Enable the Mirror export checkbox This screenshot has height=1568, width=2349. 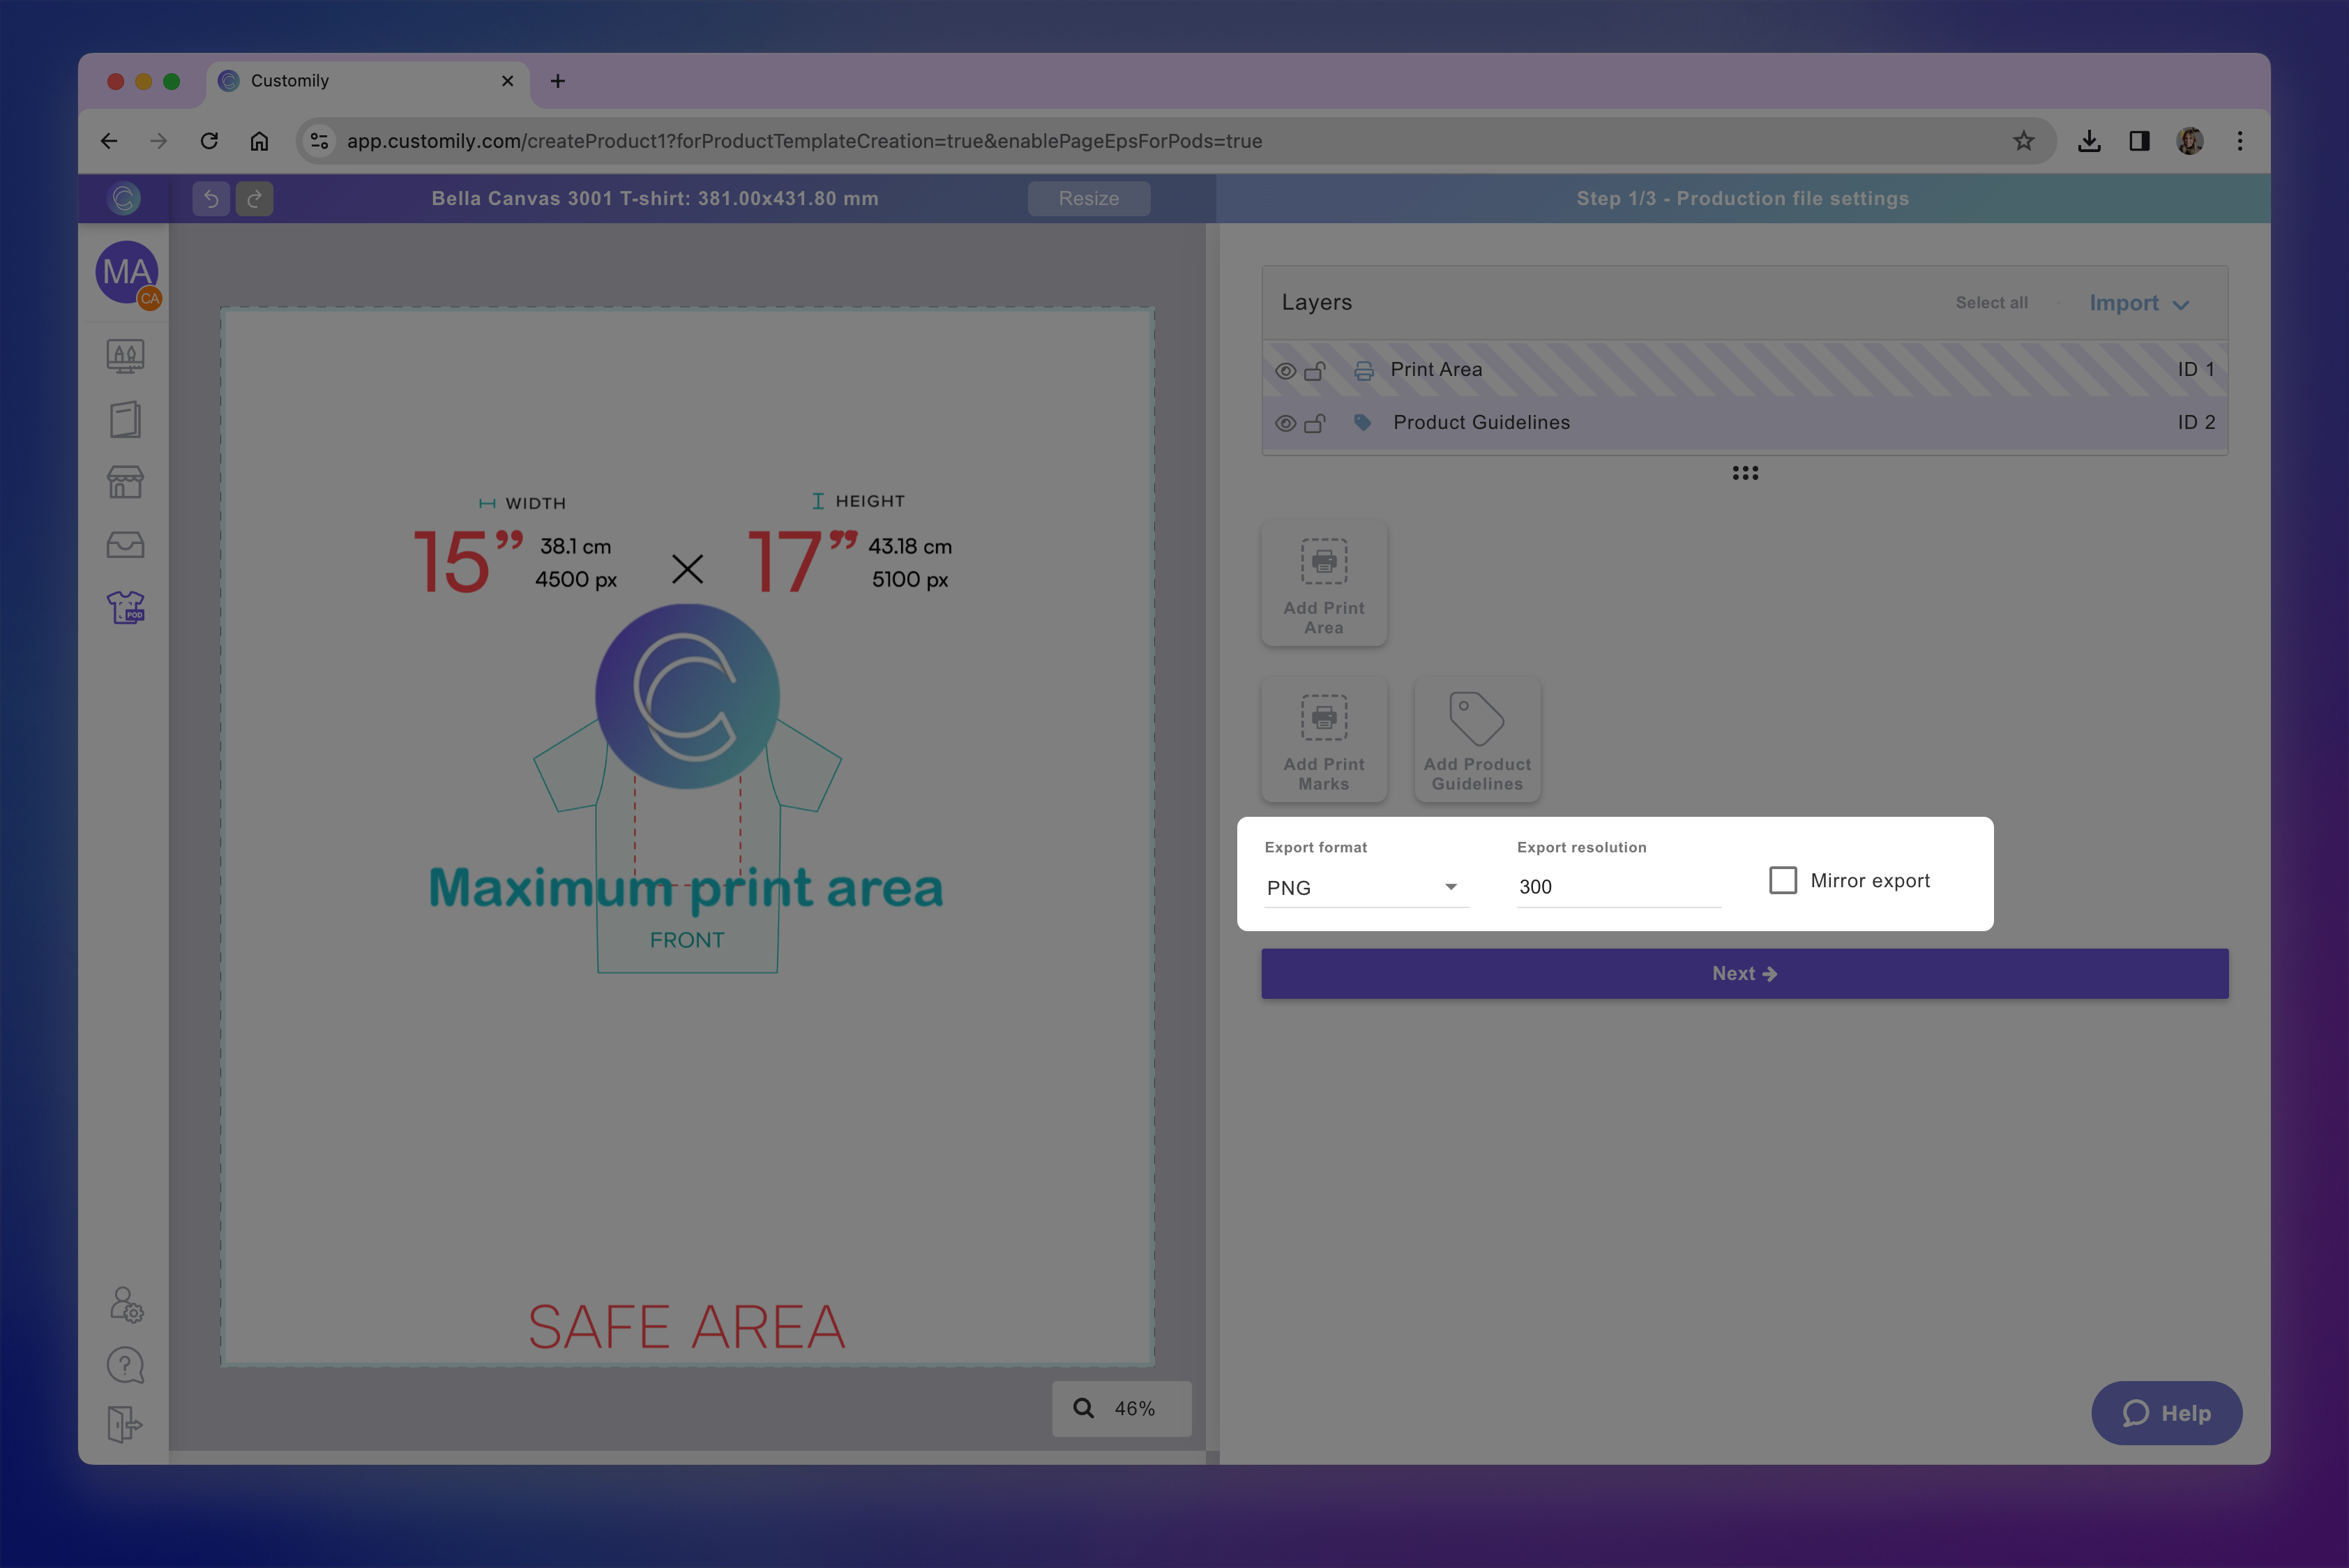(1782, 880)
